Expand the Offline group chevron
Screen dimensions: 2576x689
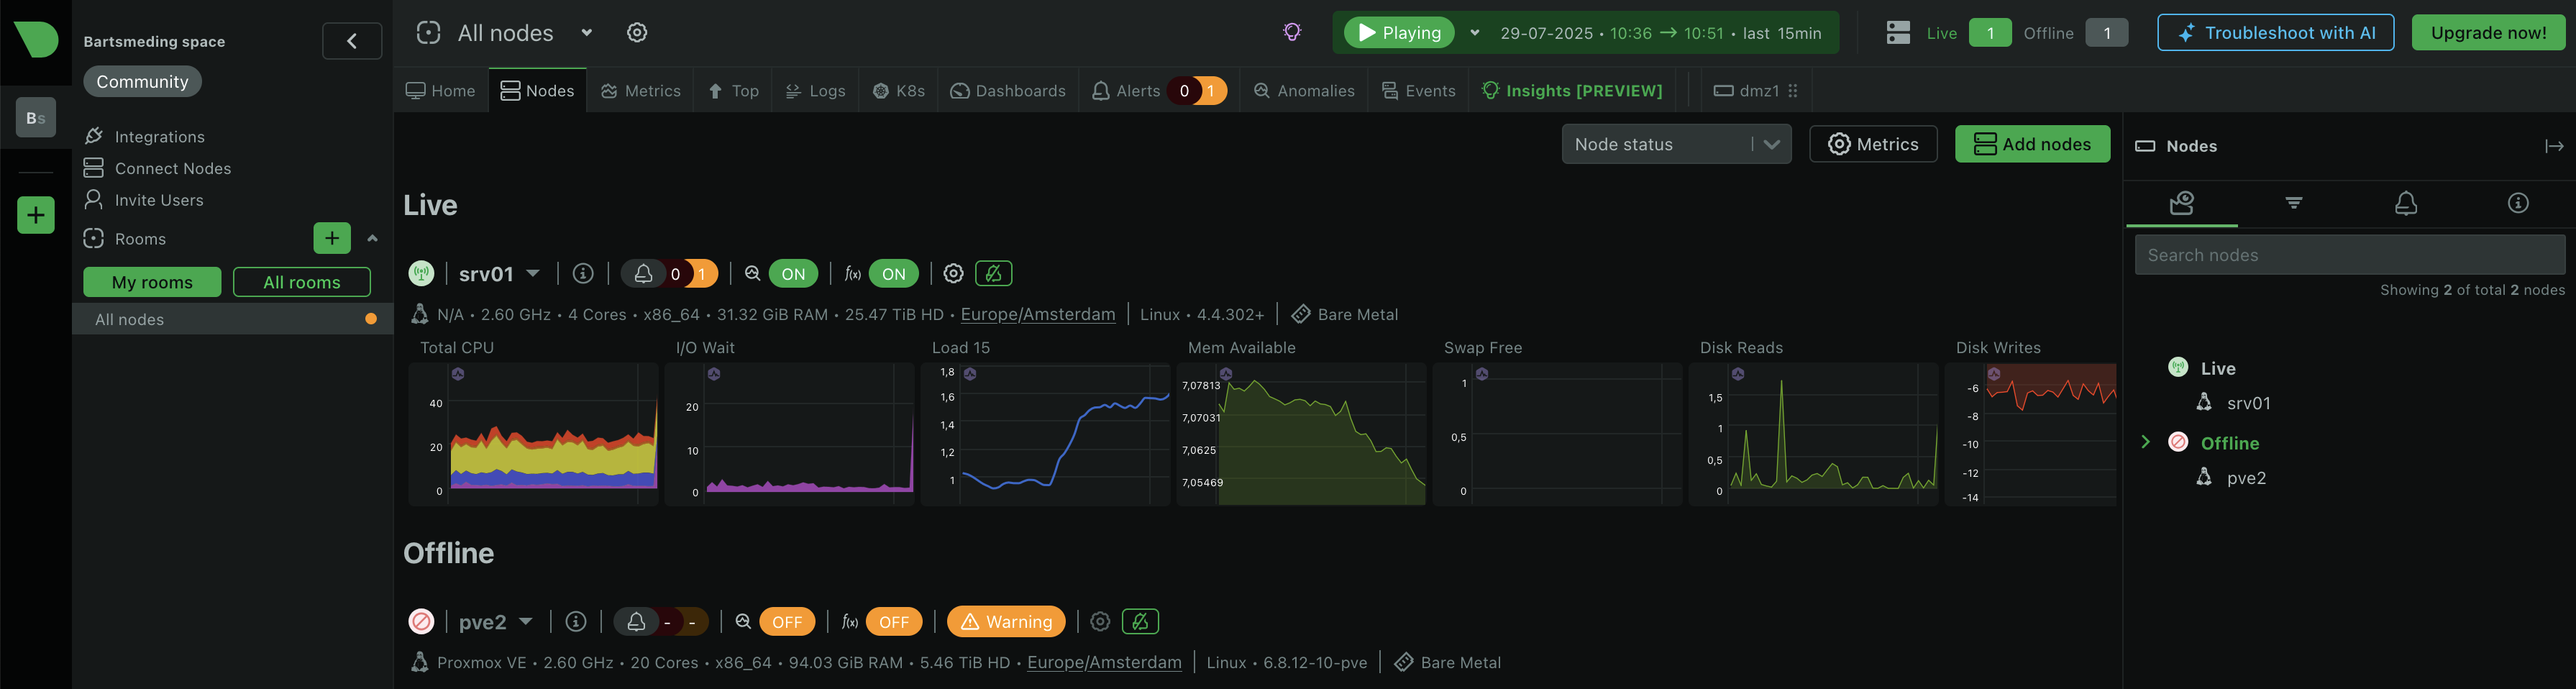point(2145,442)
